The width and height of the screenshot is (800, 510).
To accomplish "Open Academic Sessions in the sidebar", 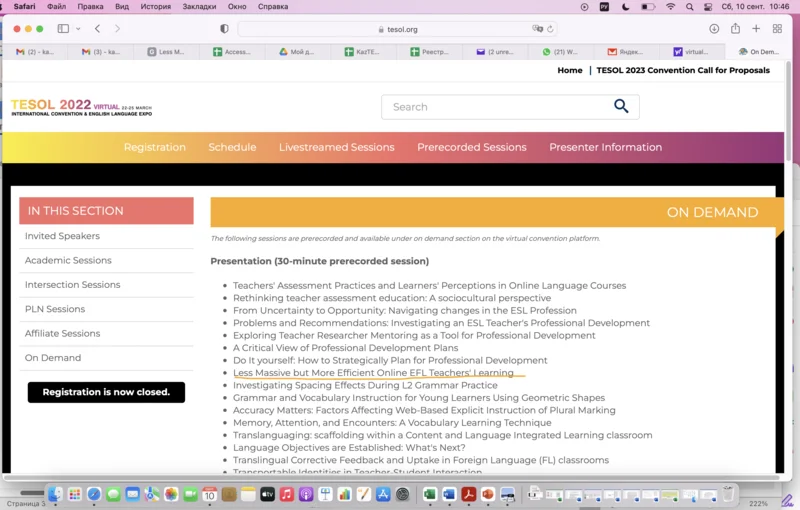I will 68,261.
